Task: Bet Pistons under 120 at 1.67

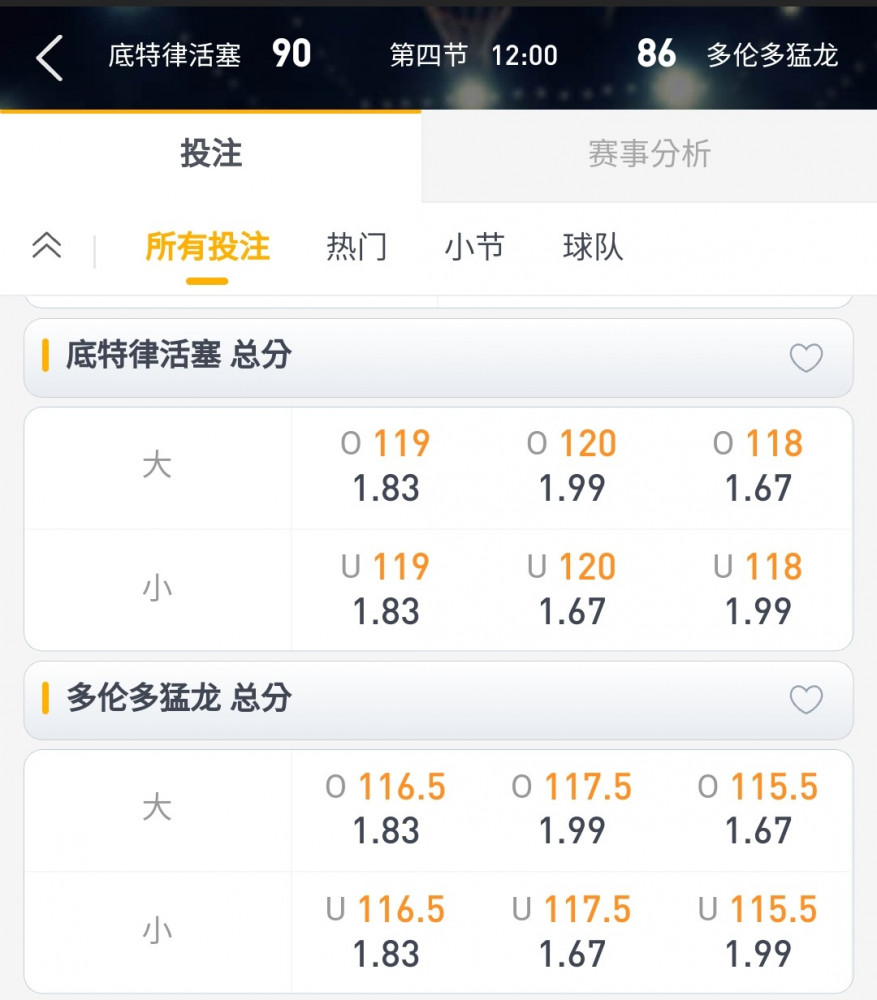Action: coord(571,590)
